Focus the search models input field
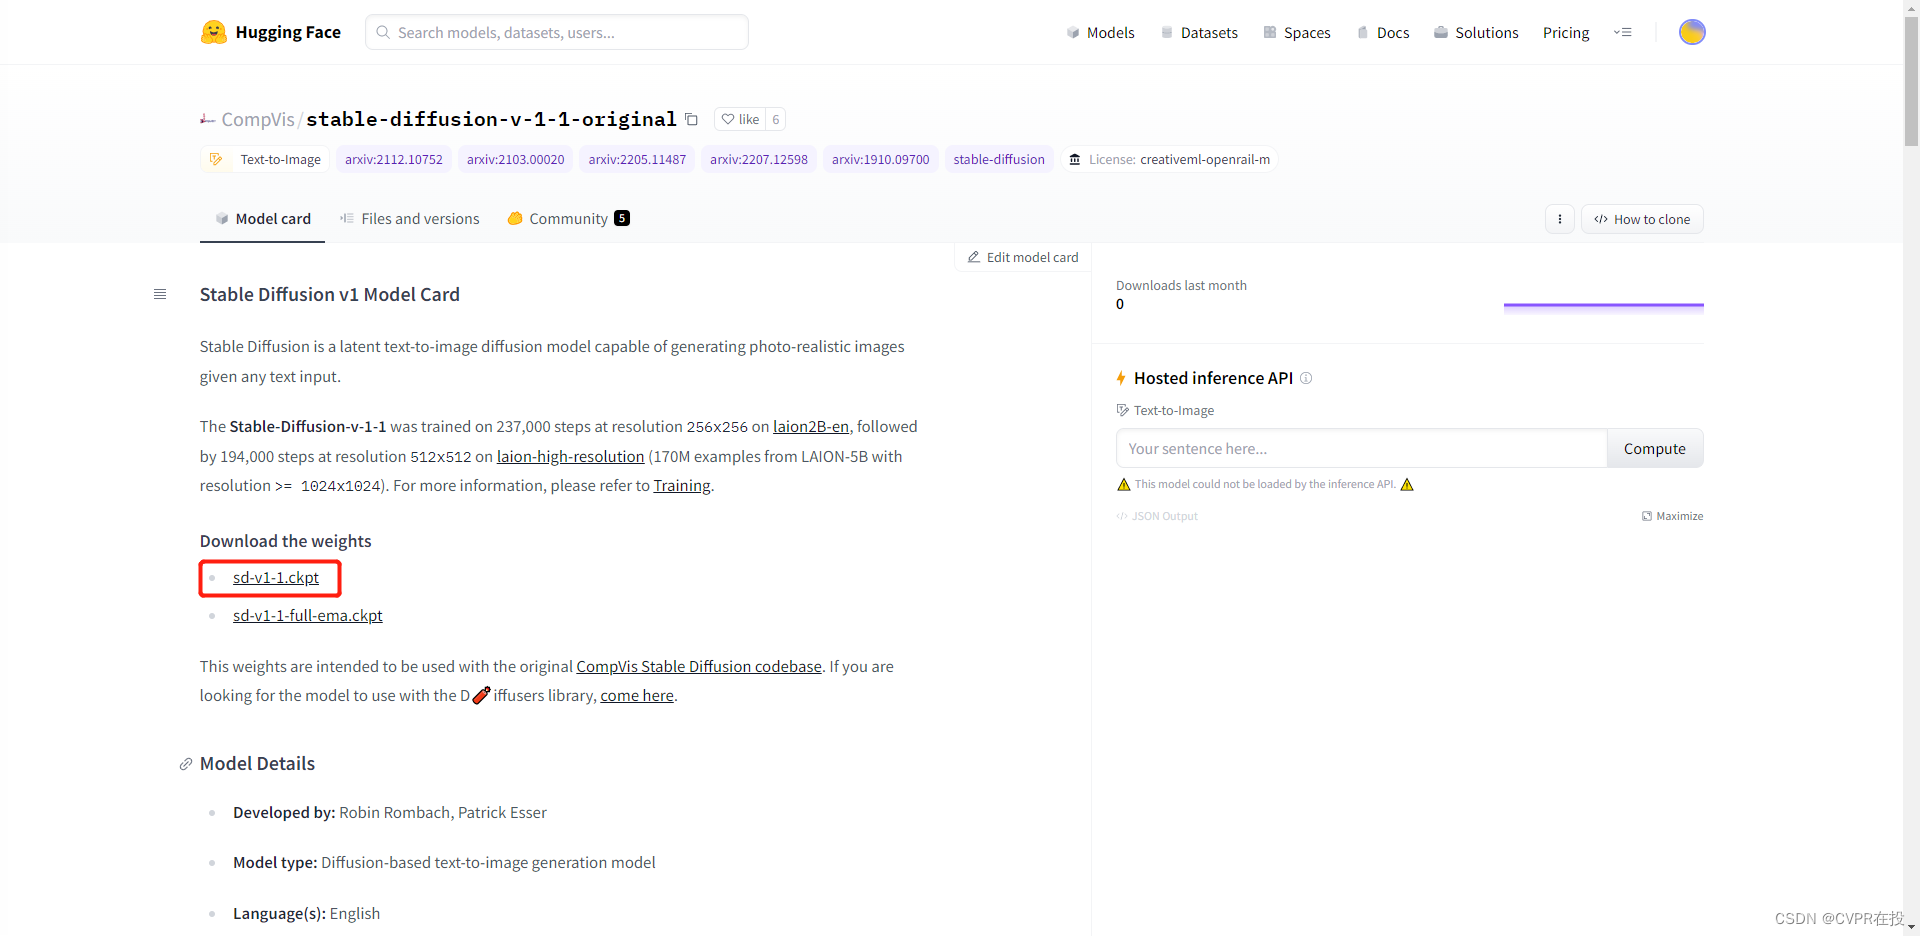Screen dimensions: 1920x936 point(557,32)
